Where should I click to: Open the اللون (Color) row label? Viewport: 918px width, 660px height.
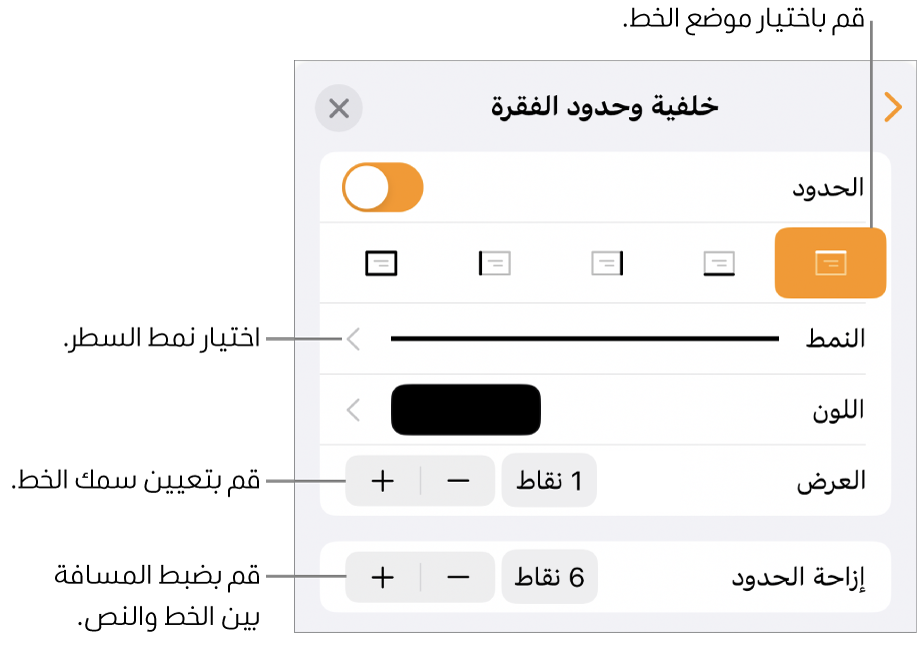838,409
